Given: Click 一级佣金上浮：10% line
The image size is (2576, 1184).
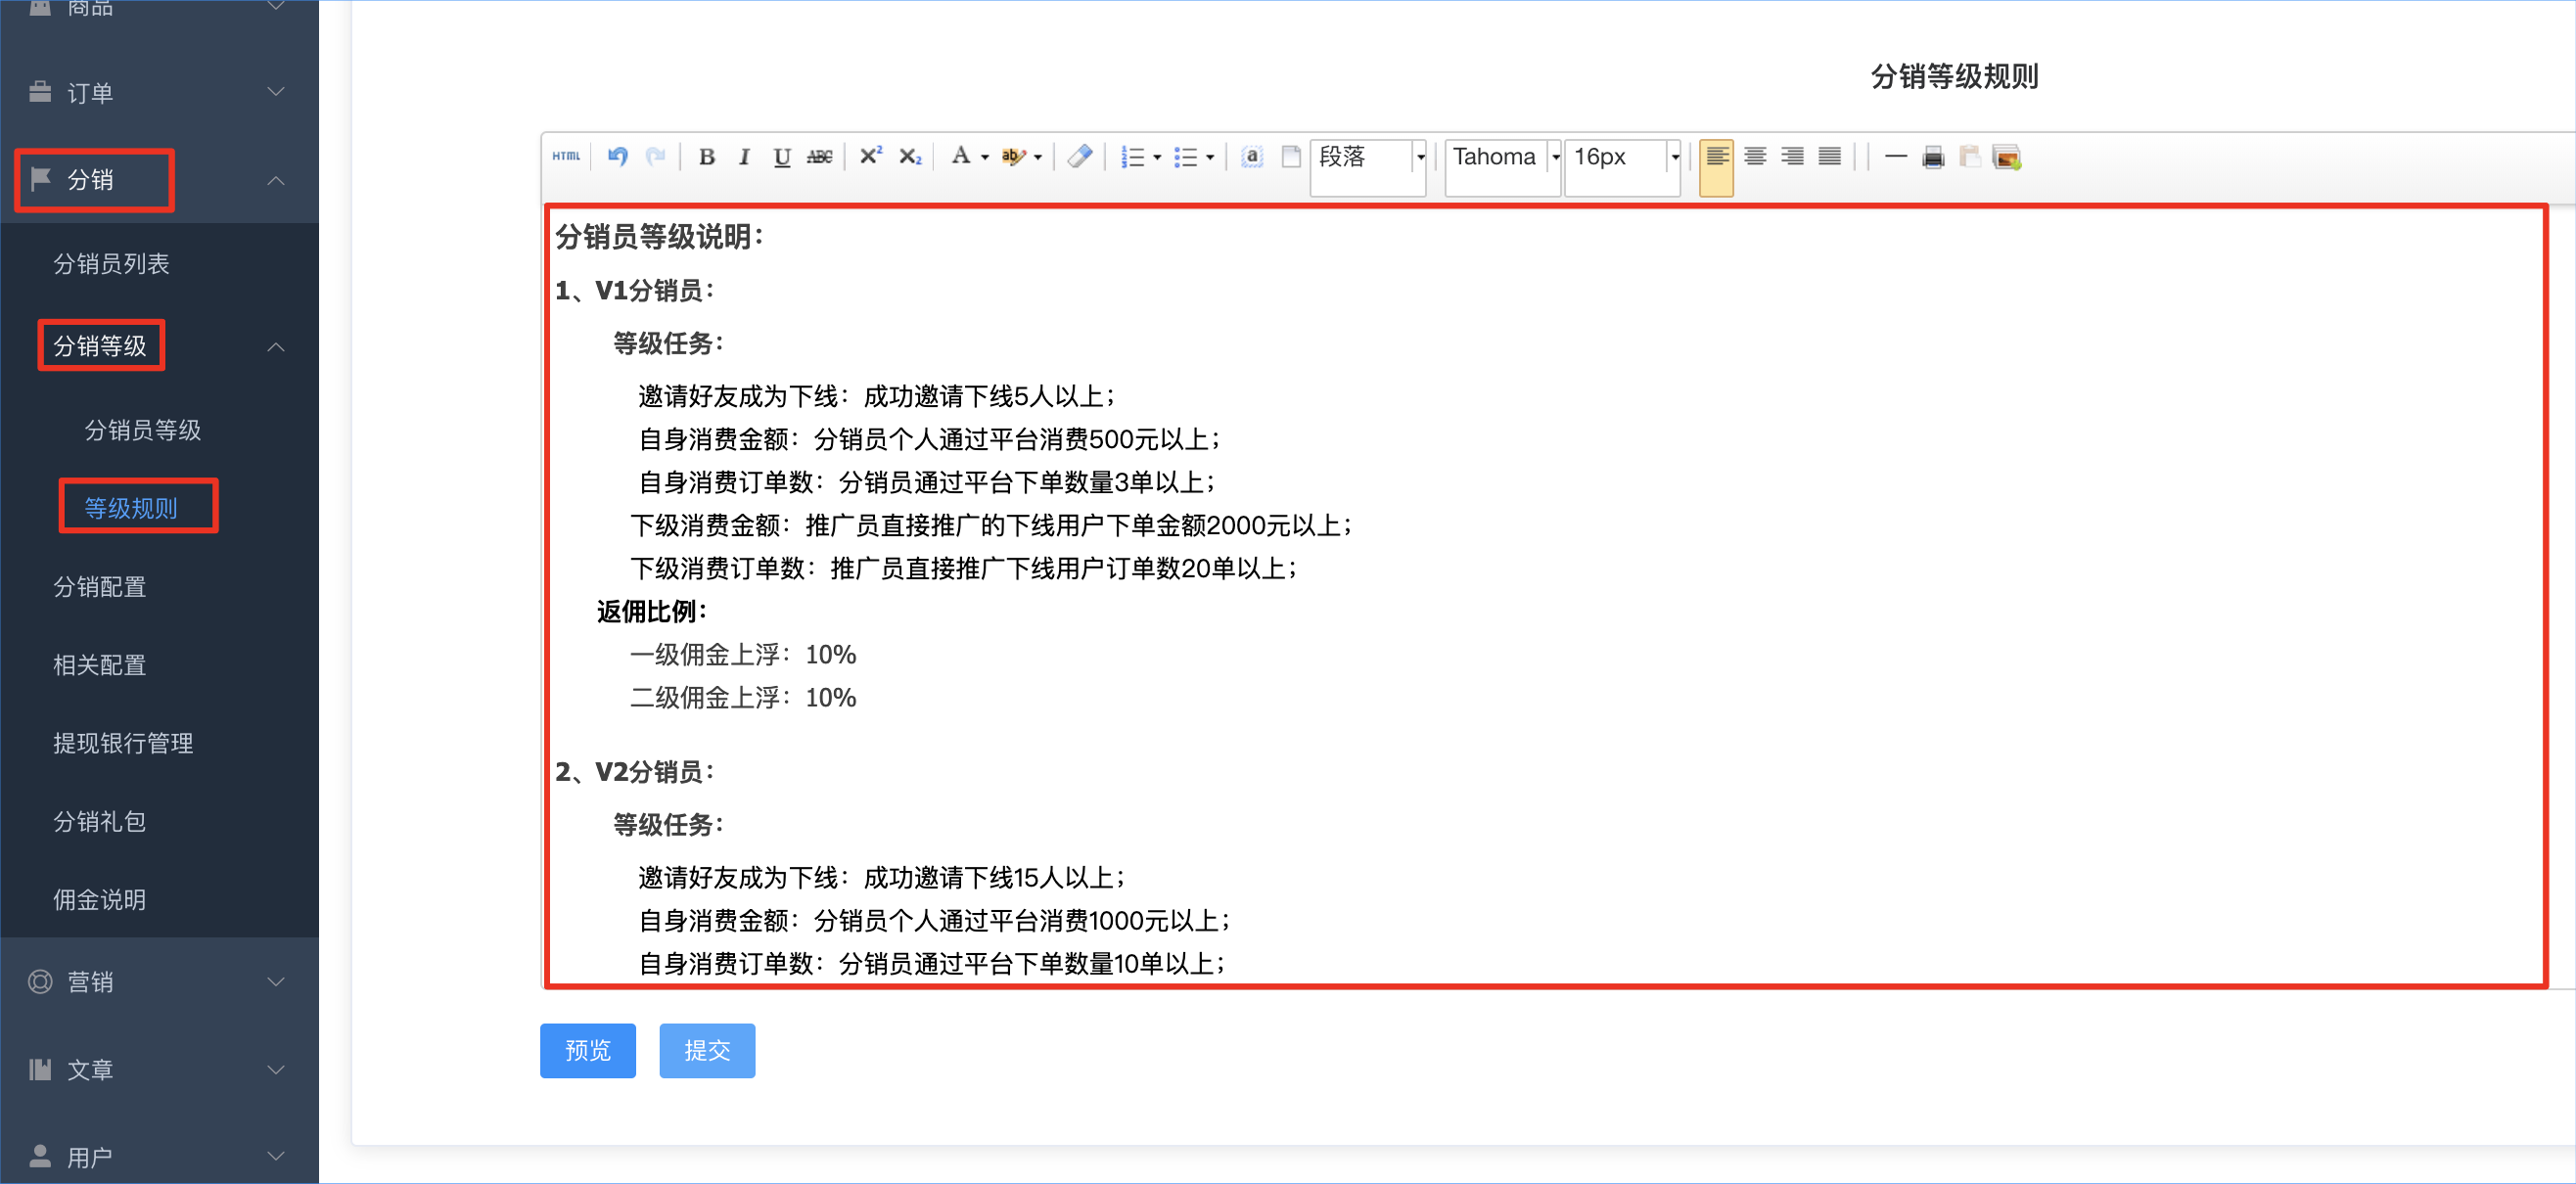Looking at the screenshot, I should point(743,655).
